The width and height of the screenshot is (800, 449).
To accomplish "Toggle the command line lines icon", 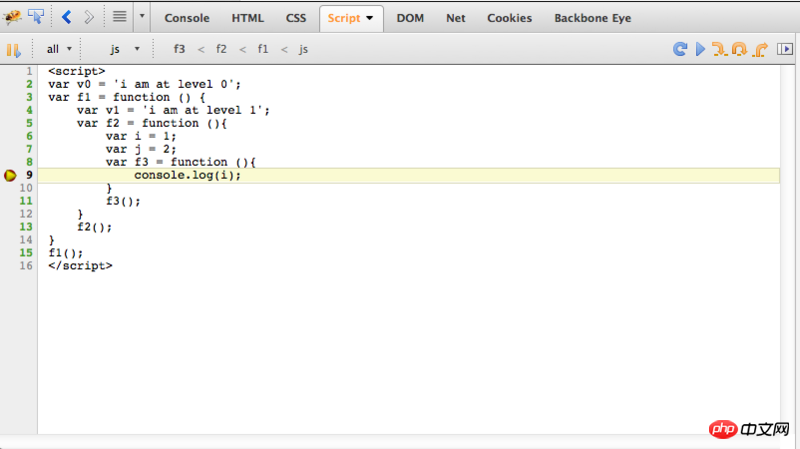I will click(119, 17).
